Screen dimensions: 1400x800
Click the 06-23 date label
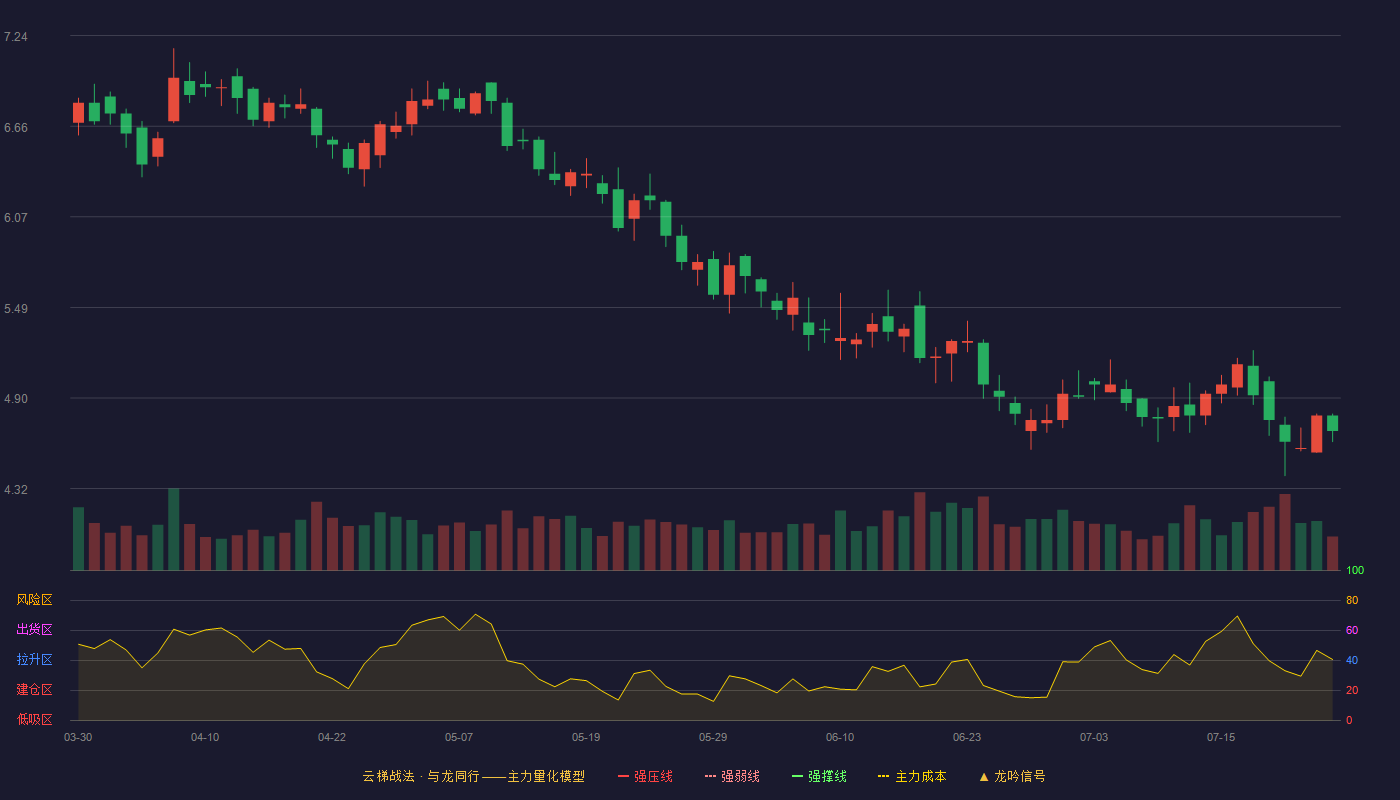click(967, 737)
